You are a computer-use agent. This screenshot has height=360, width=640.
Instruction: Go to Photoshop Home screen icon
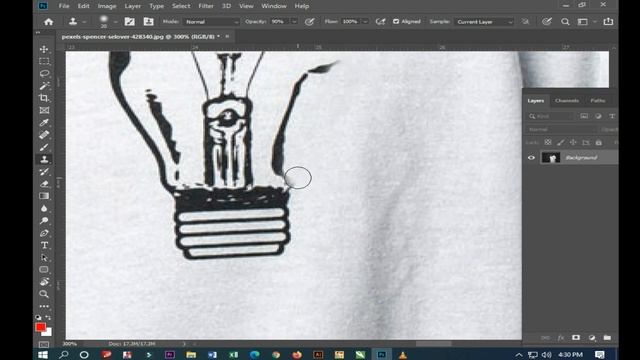49,22
